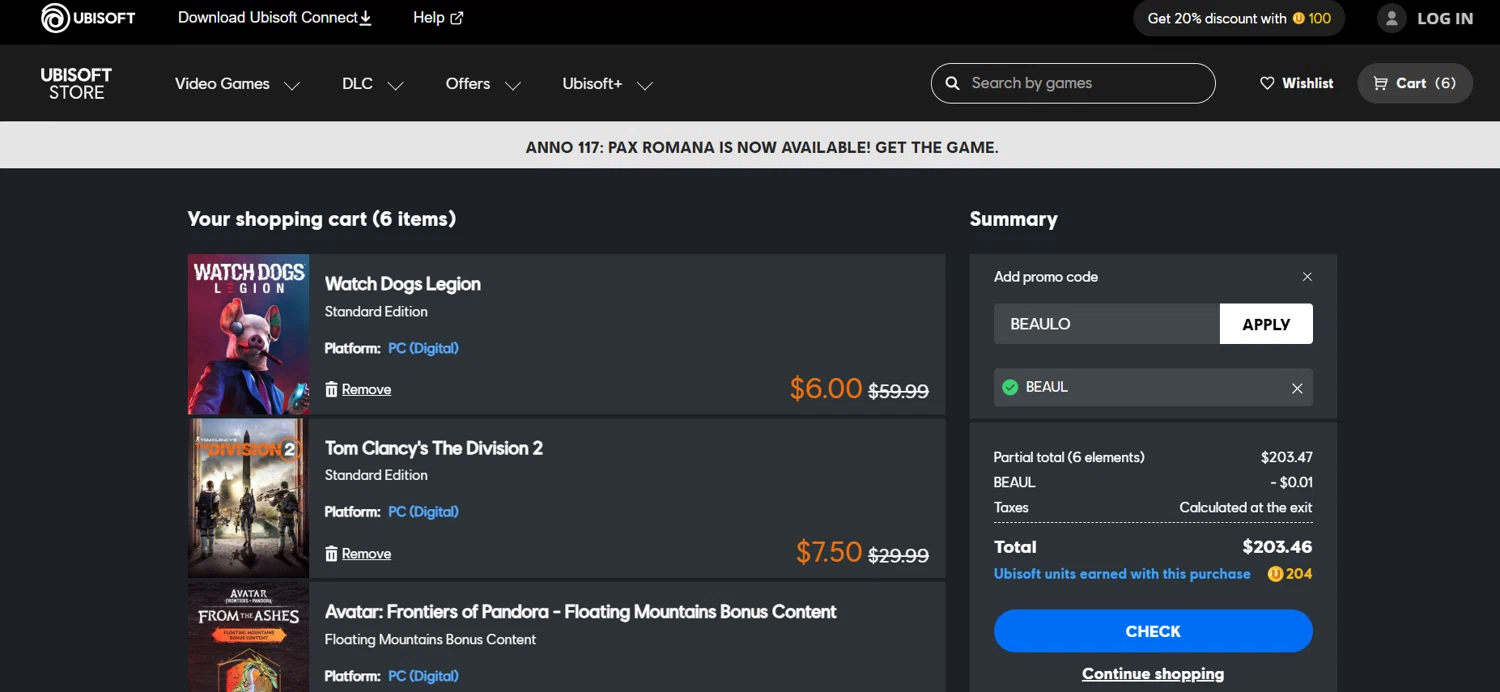The image size is (1500, 692).
Task: Open Watch Dogs Legion title
Action: click(x=403, y=284)
